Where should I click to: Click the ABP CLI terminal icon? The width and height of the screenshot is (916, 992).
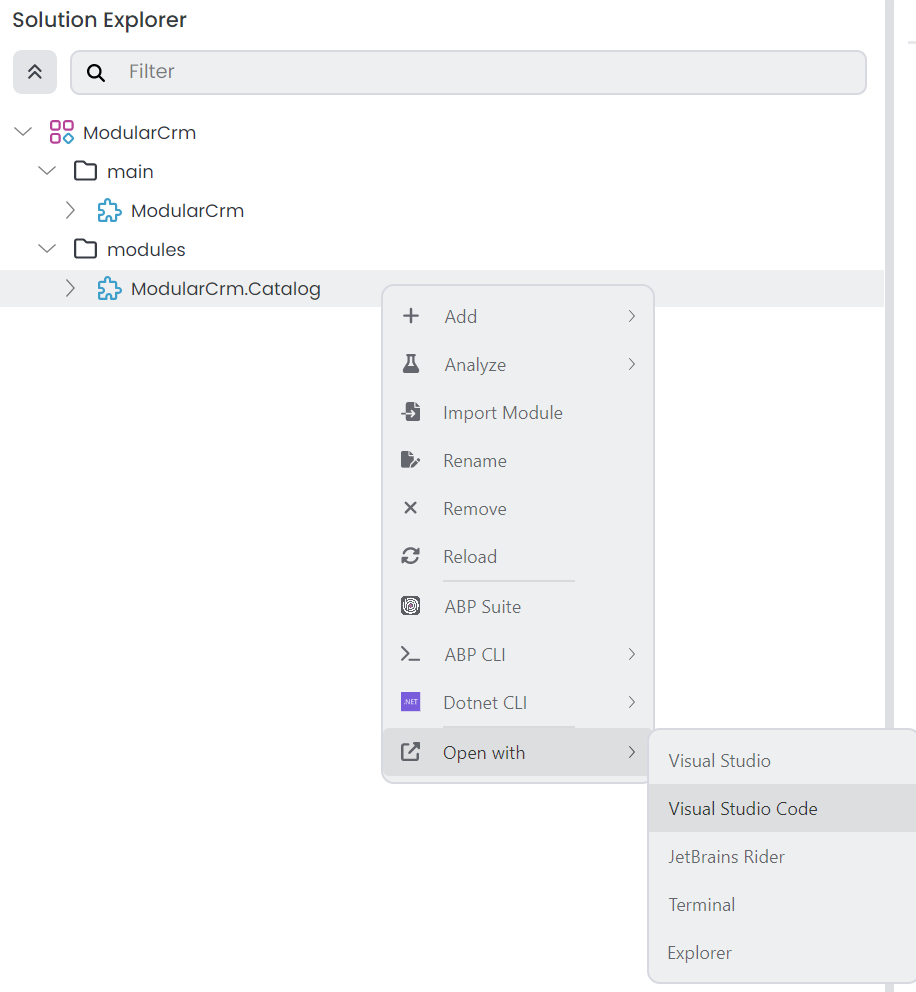click(410, 654)
